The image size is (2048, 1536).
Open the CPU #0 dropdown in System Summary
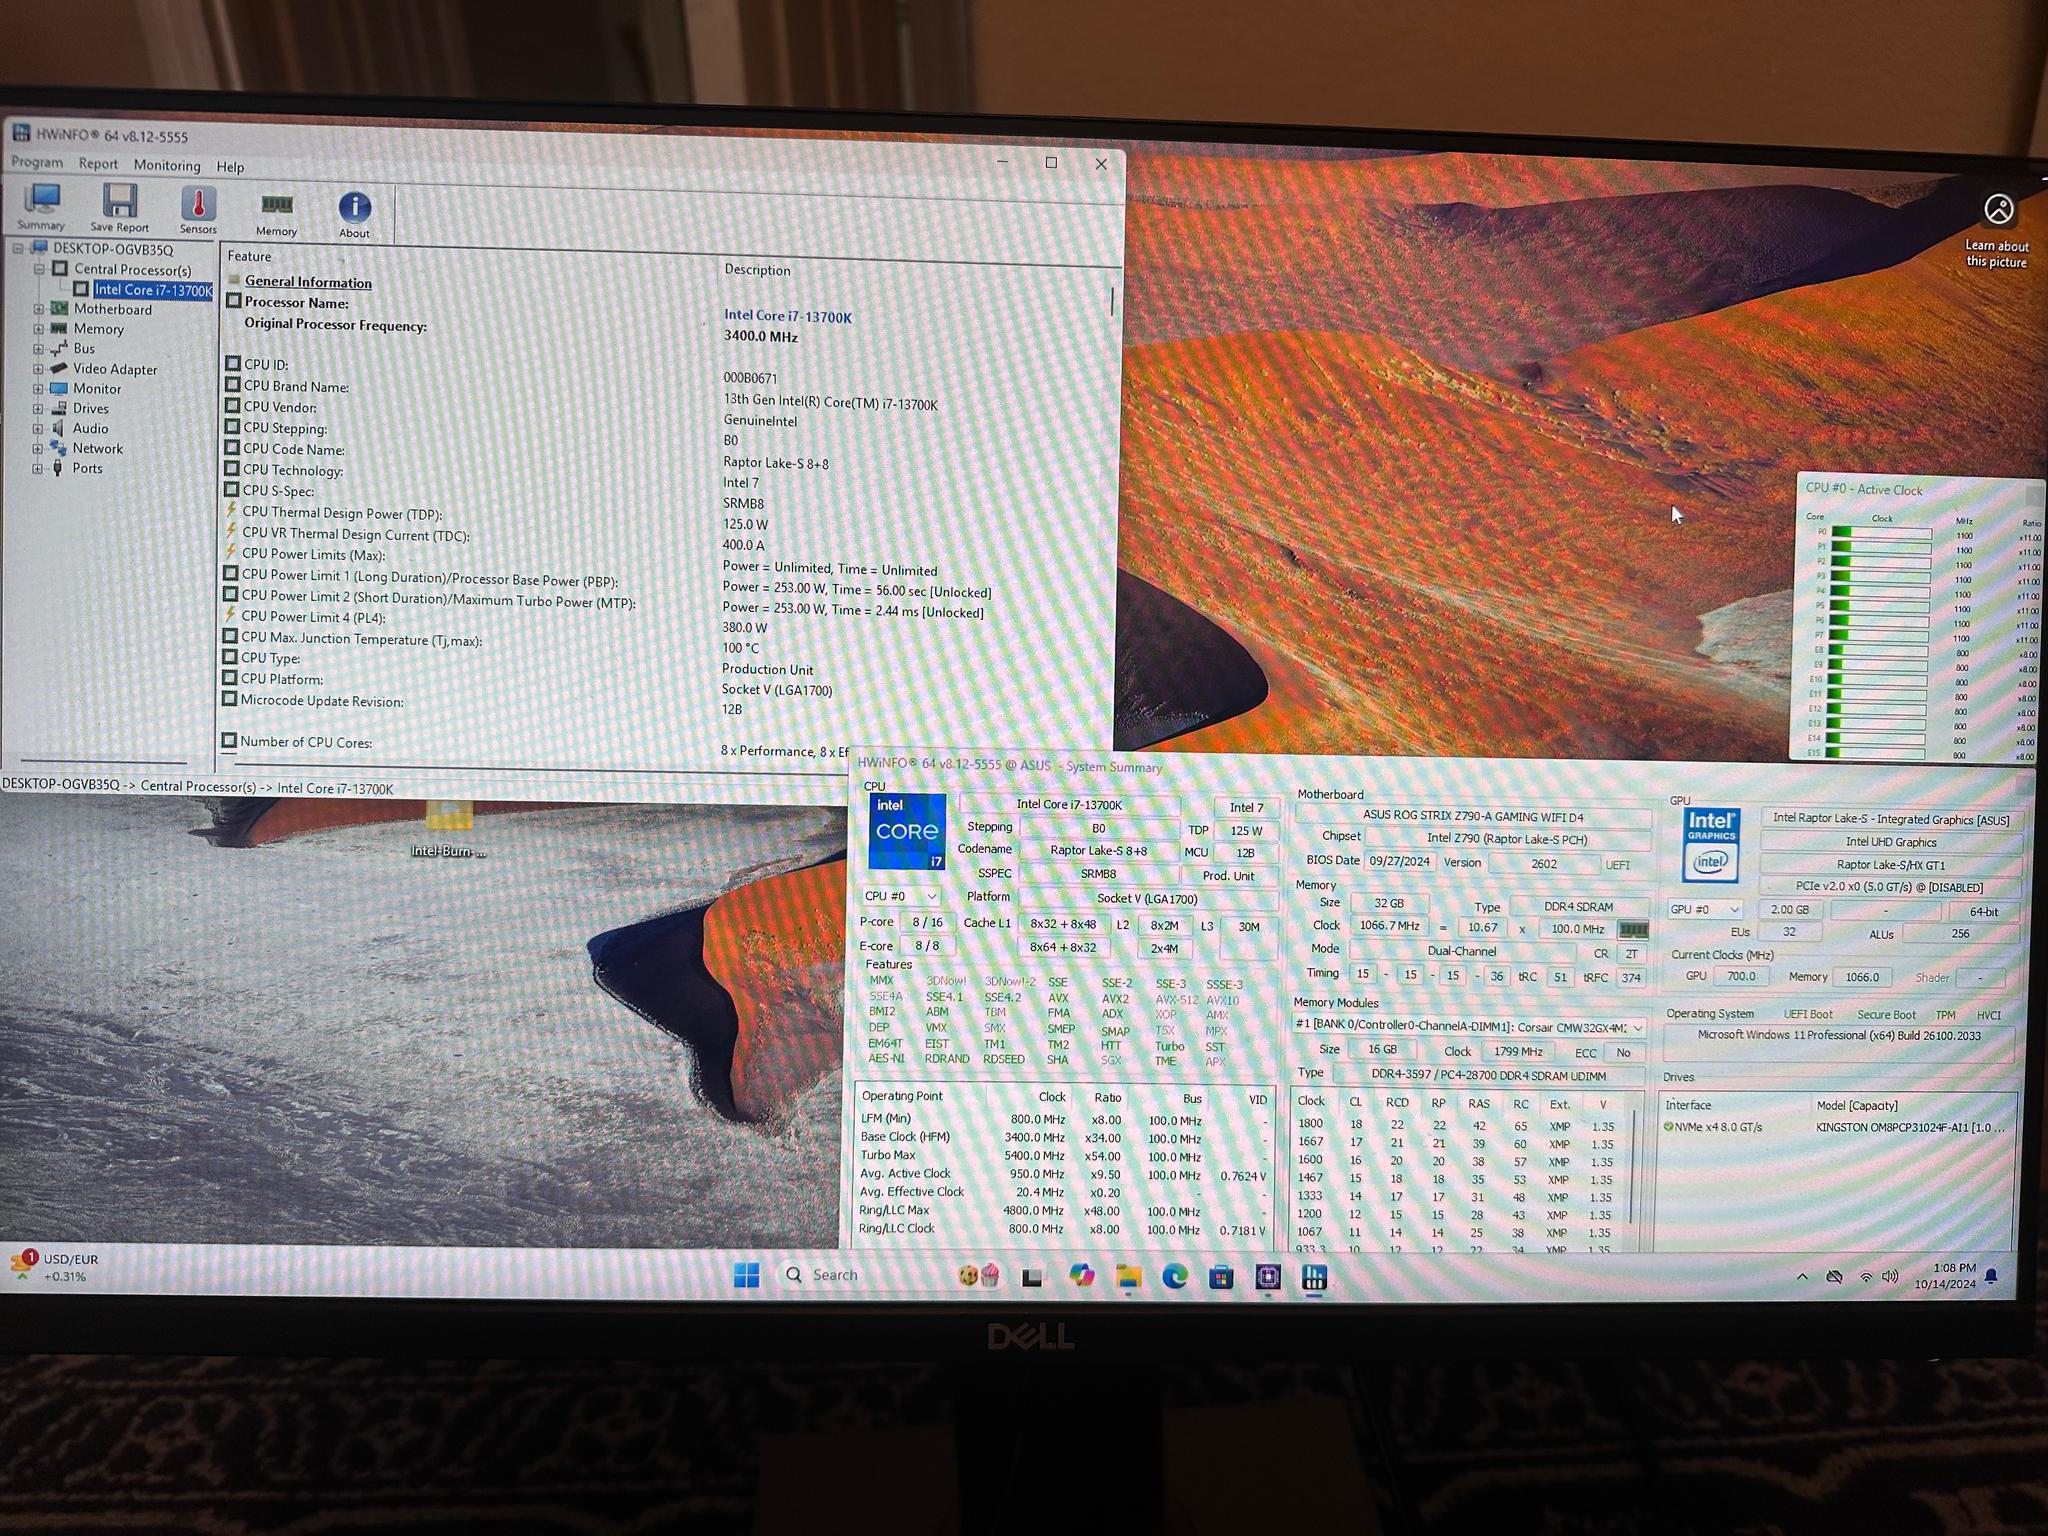[x=900, y=896]
